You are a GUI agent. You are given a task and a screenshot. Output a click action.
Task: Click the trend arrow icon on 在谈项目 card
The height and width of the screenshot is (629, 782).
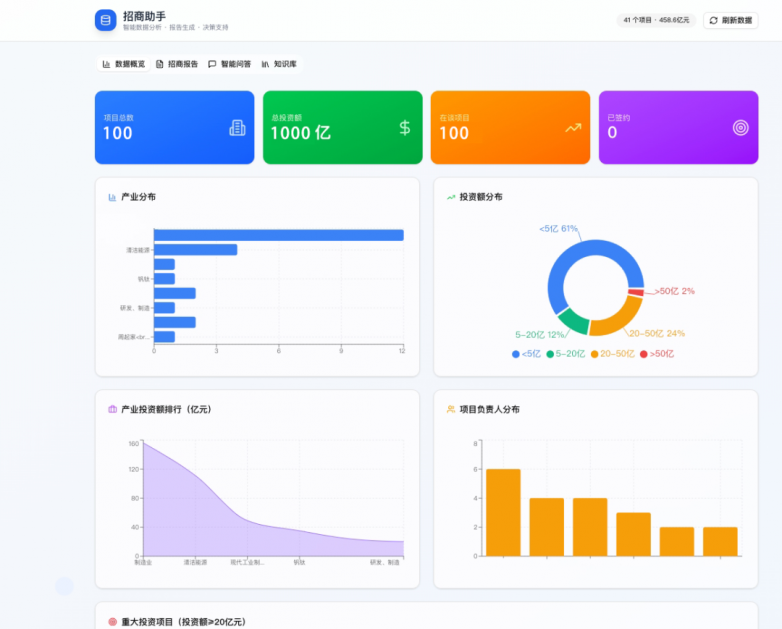[x=573, y=127]
